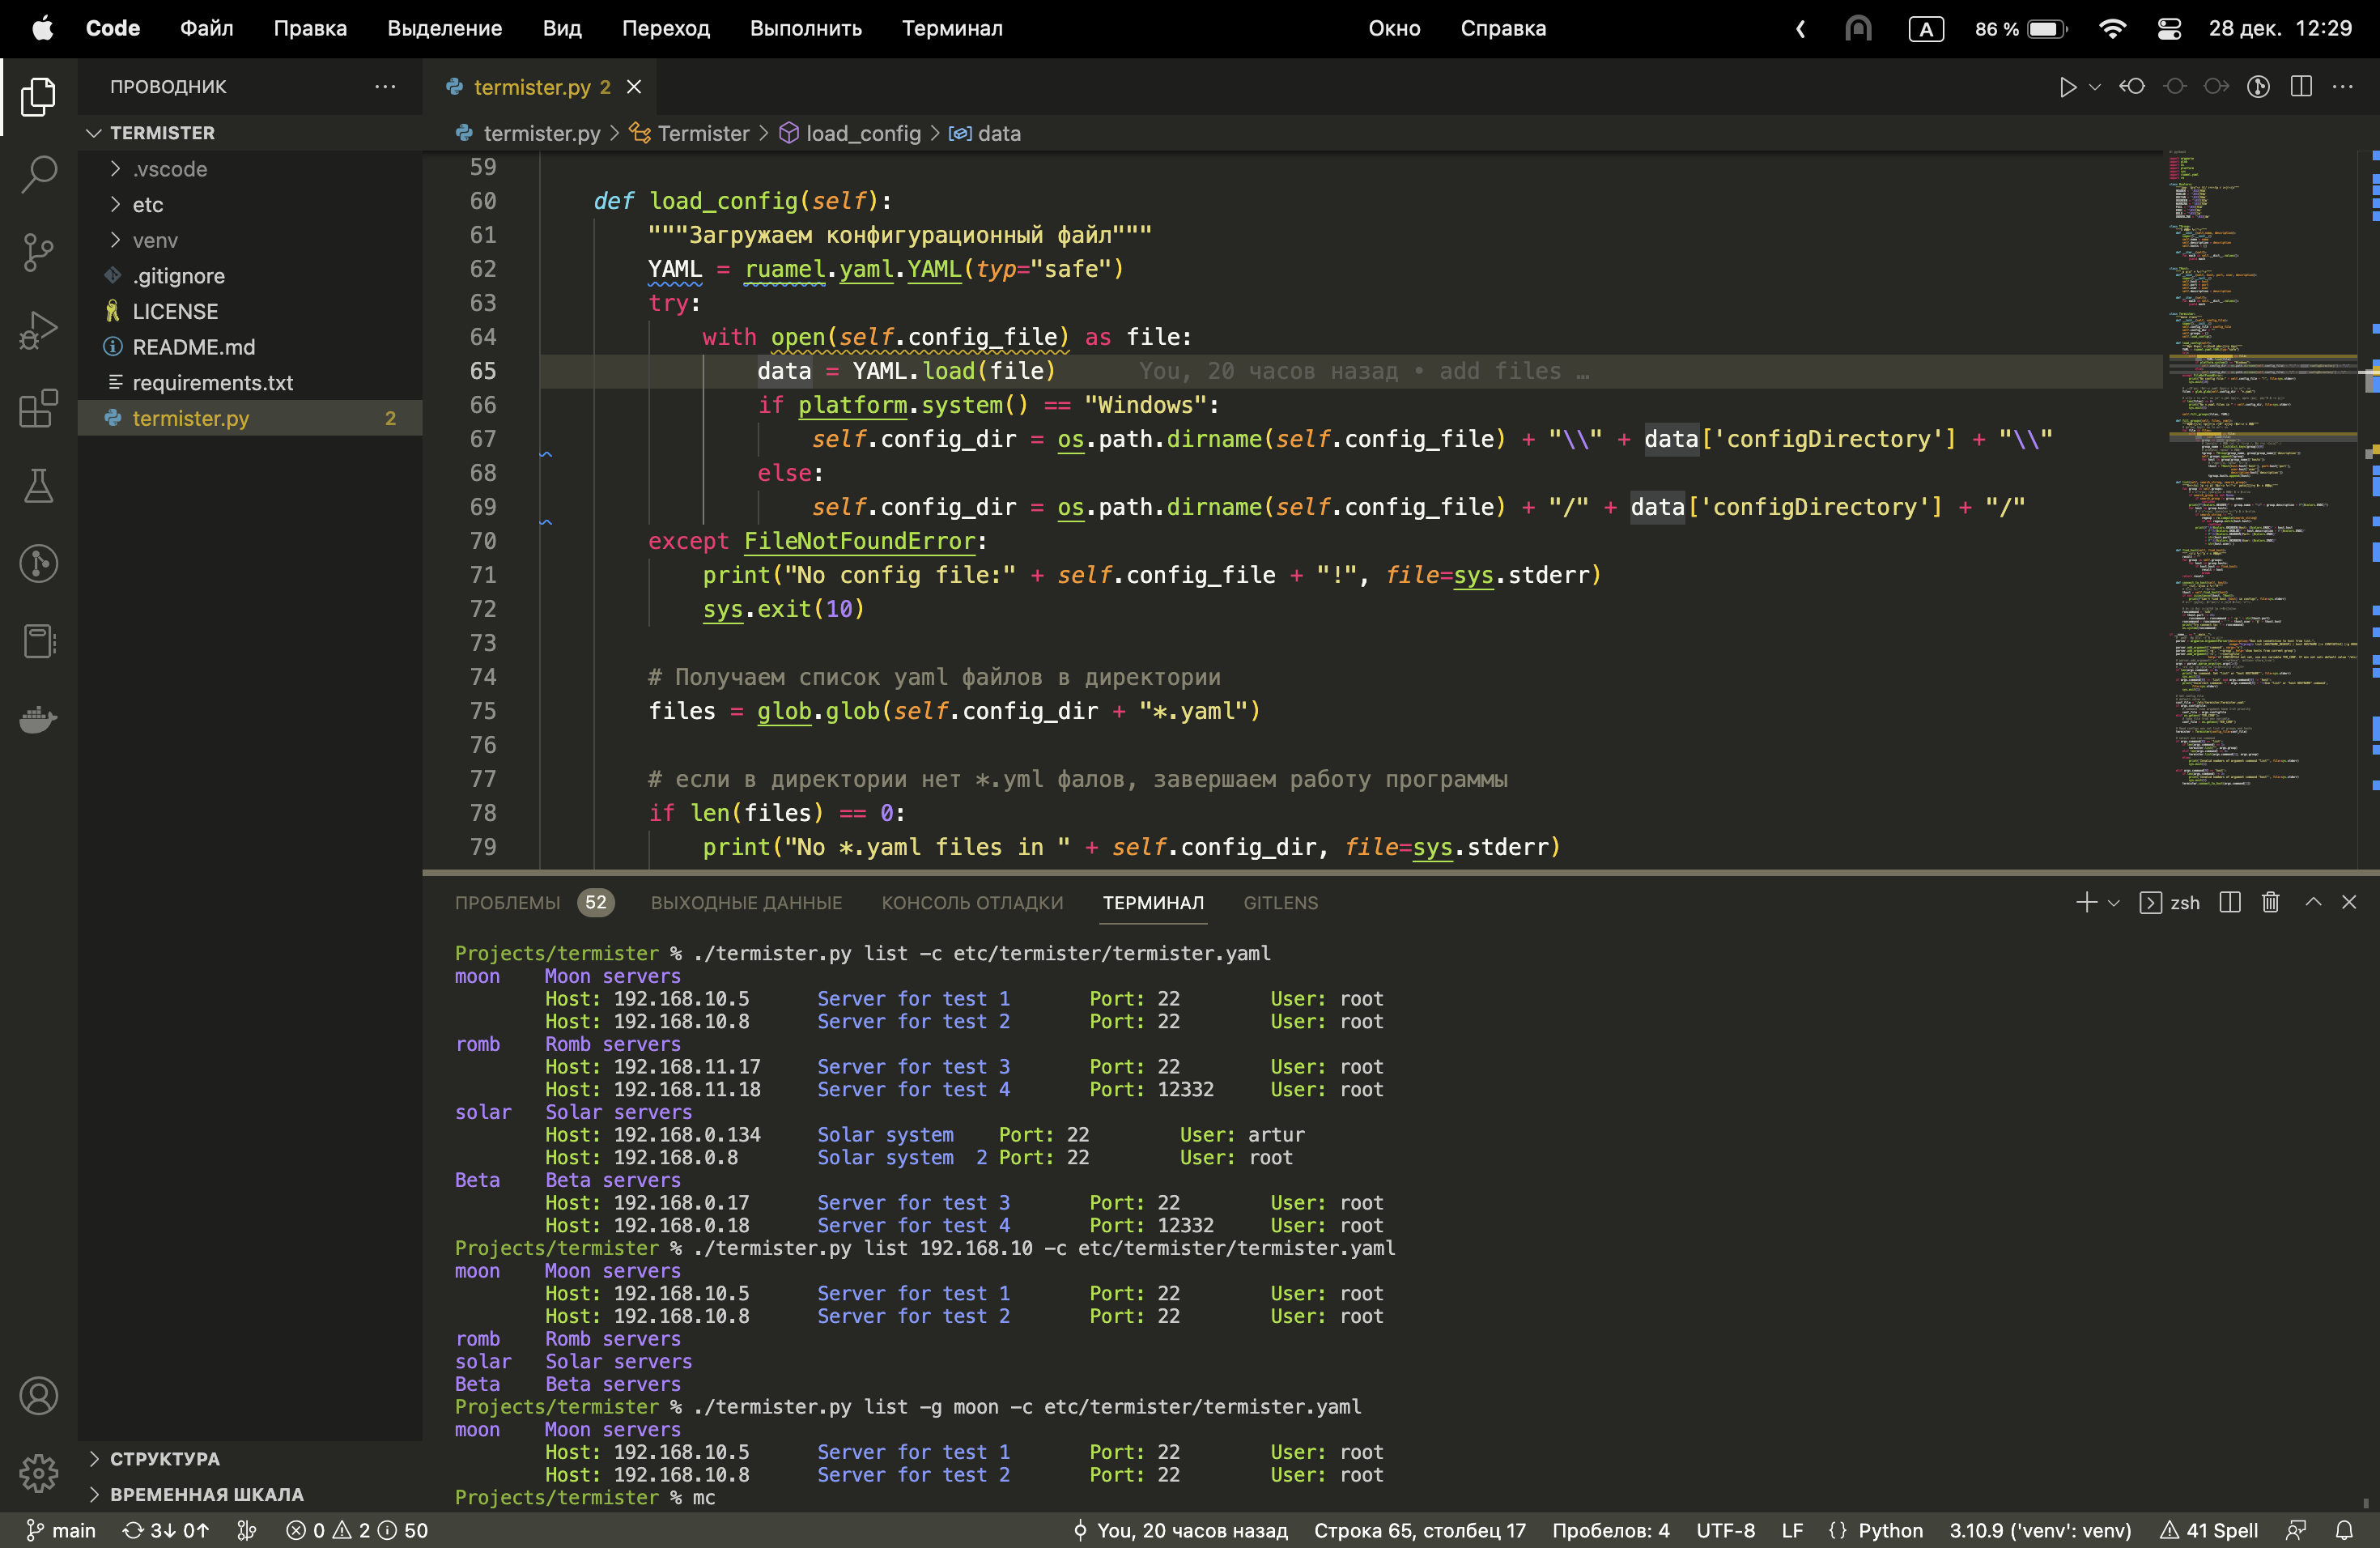This screenshot has width=2380, height=1548.
Task: Open the Файл menu
Action: pos(206,28)
